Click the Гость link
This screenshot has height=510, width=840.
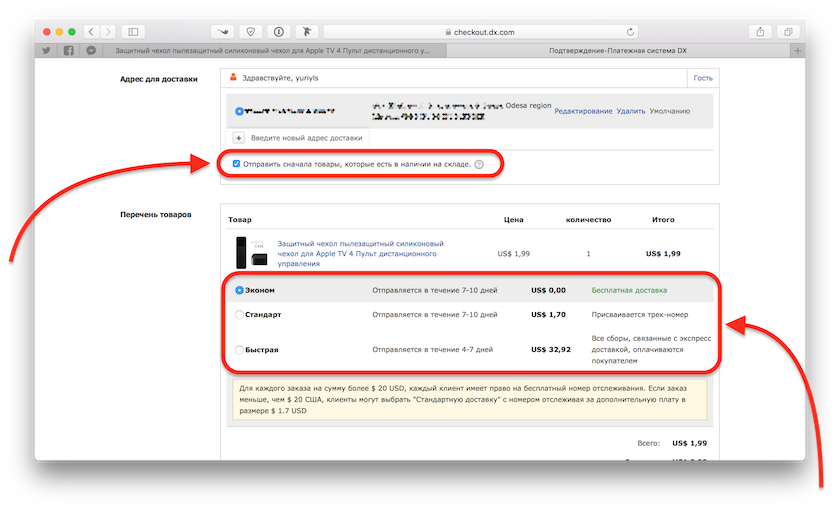pyautogui.click(x=703, y=78)
